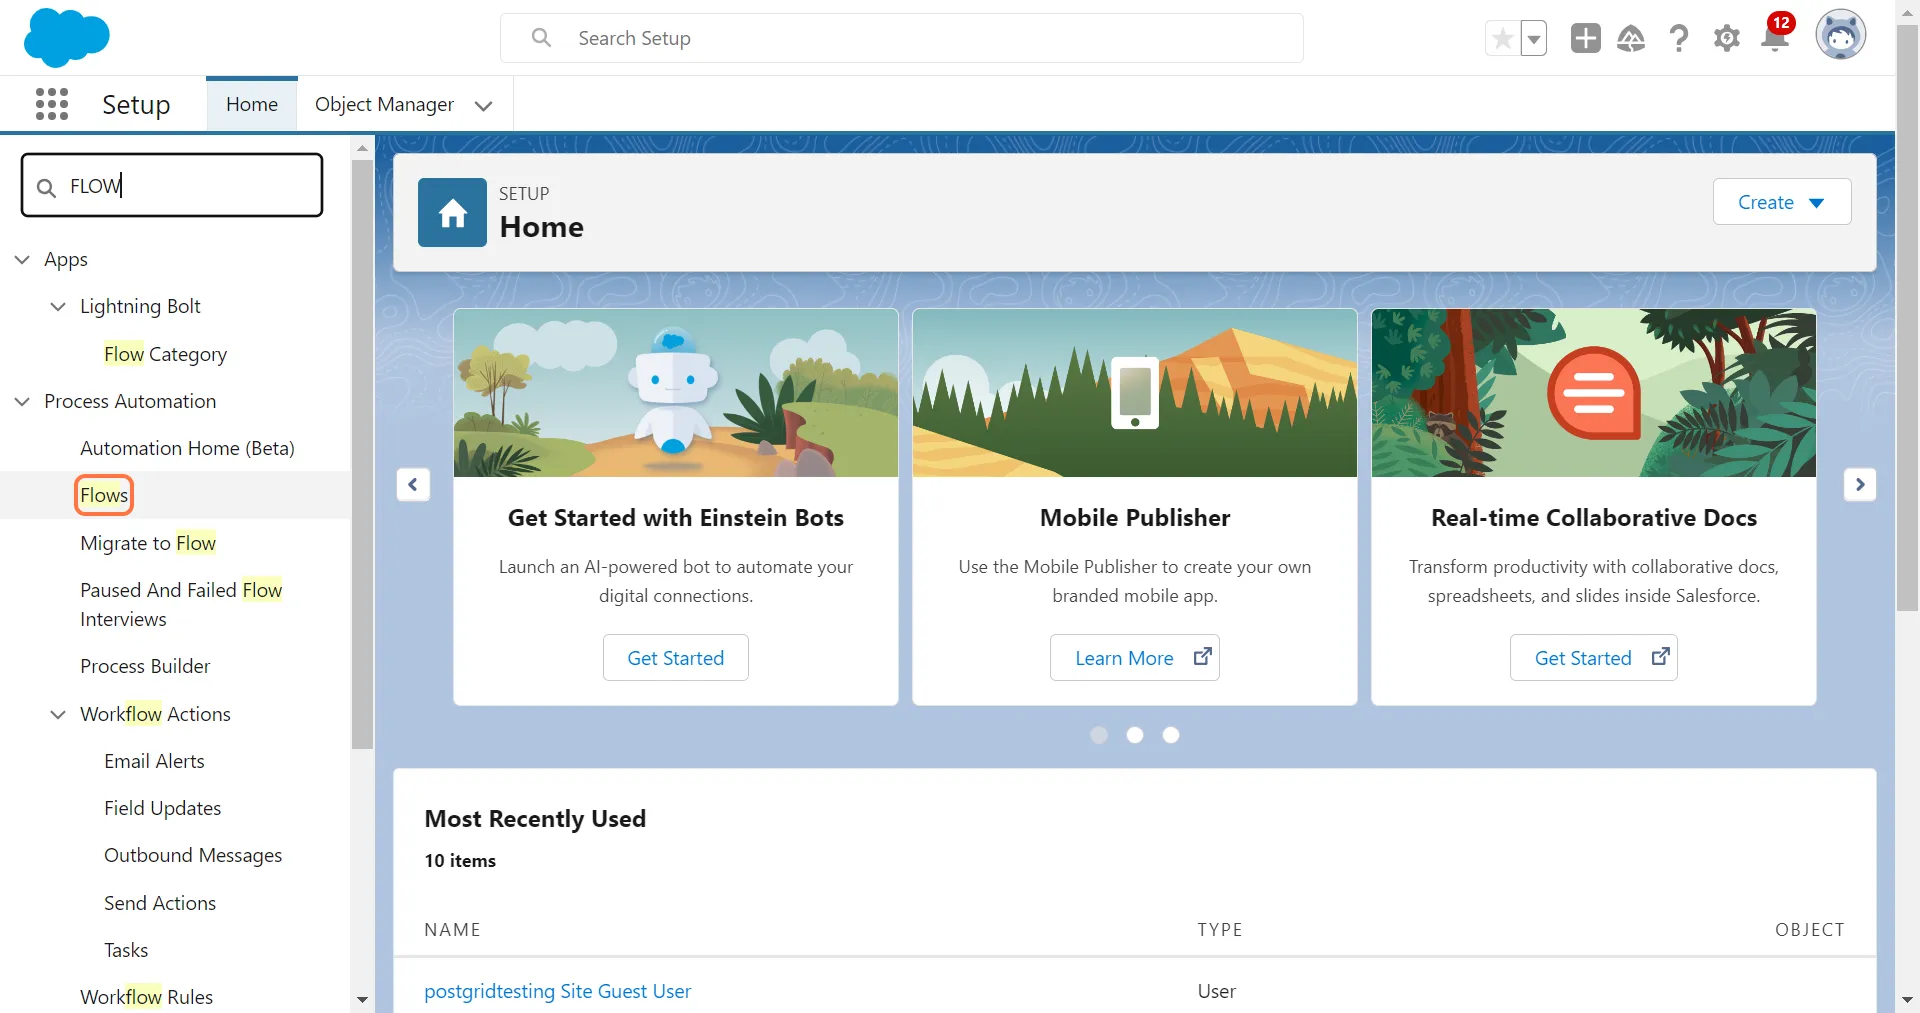1920x1013 pixels.
Task: Select the second carousel page dot
Action: pyautogui.click(x=1135, y=735)
